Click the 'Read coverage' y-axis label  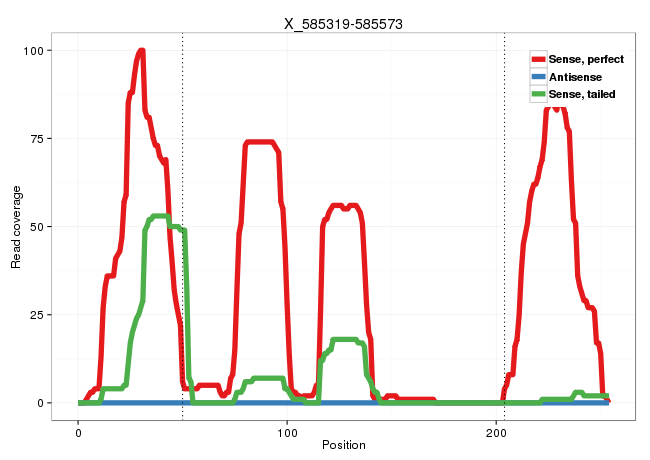tap(16, 226)
